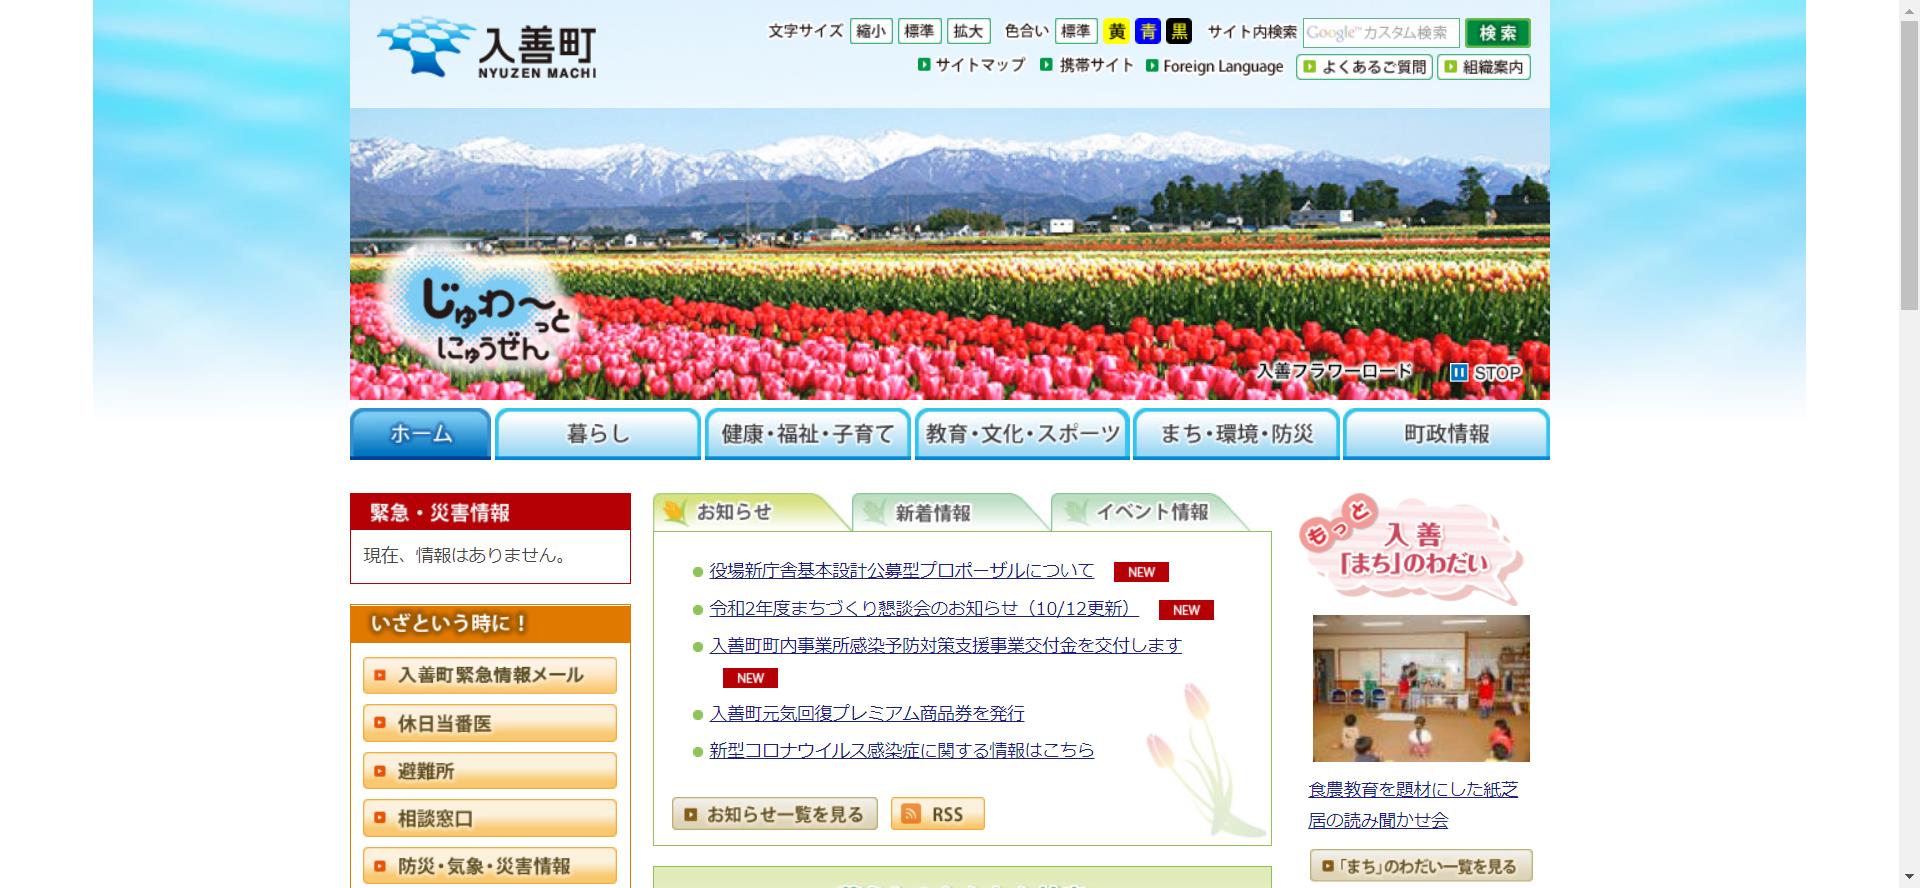Screen dimensions: 1920x888
Task: Switch to the 新着情報 tab
Action: coord(933,513)
